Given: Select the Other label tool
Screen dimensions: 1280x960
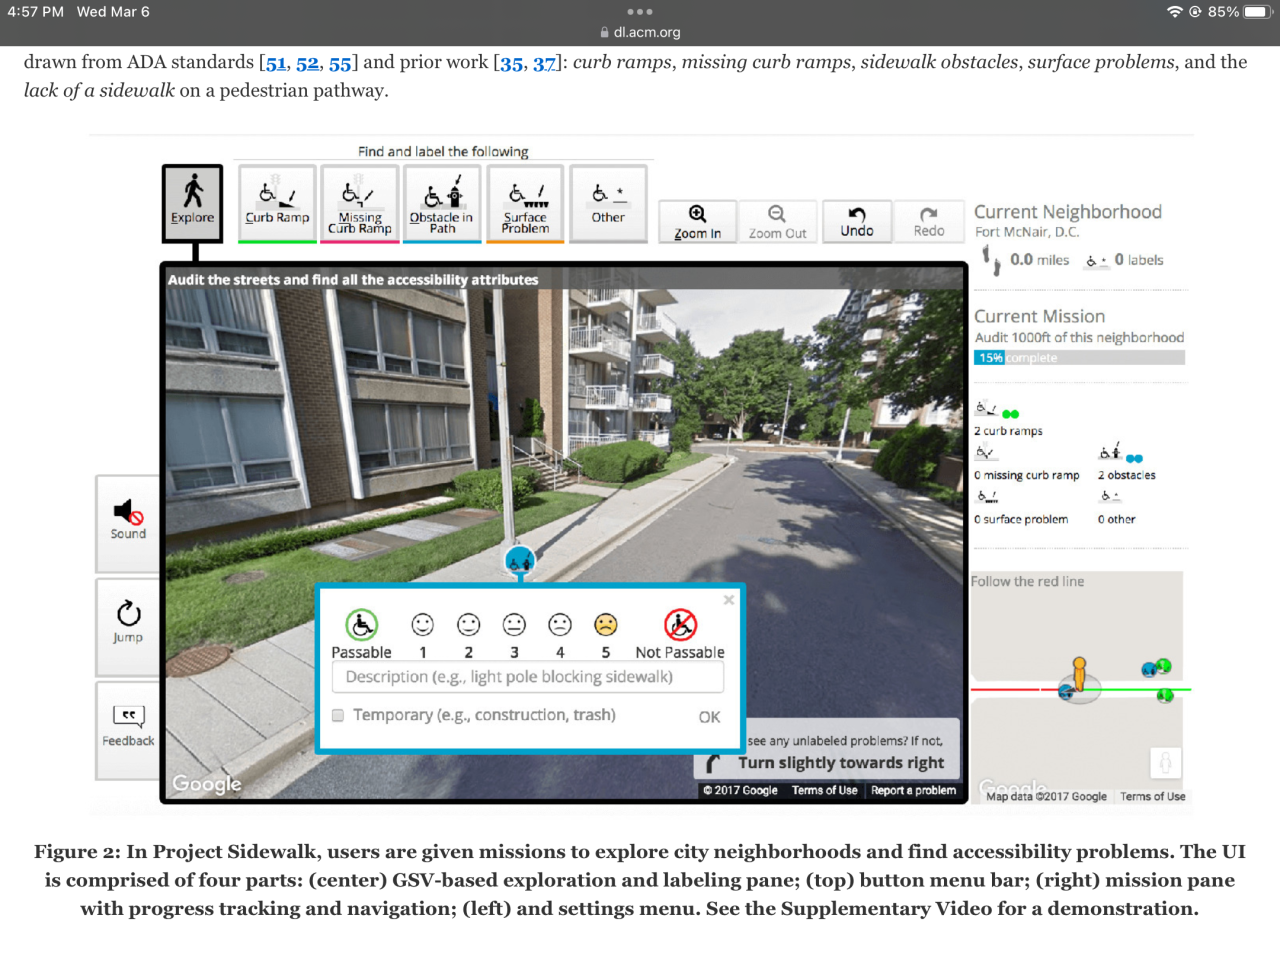Looking at the screenshot, I should tap(608, 203).
